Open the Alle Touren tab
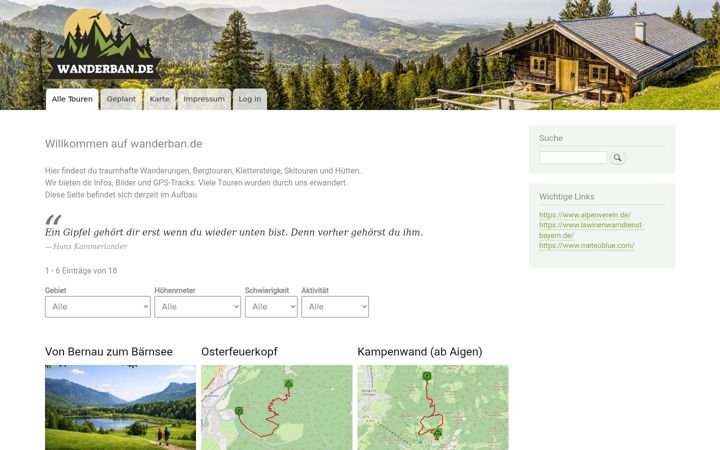The width and height of the screenshot is (720, 450). [72, 99]
